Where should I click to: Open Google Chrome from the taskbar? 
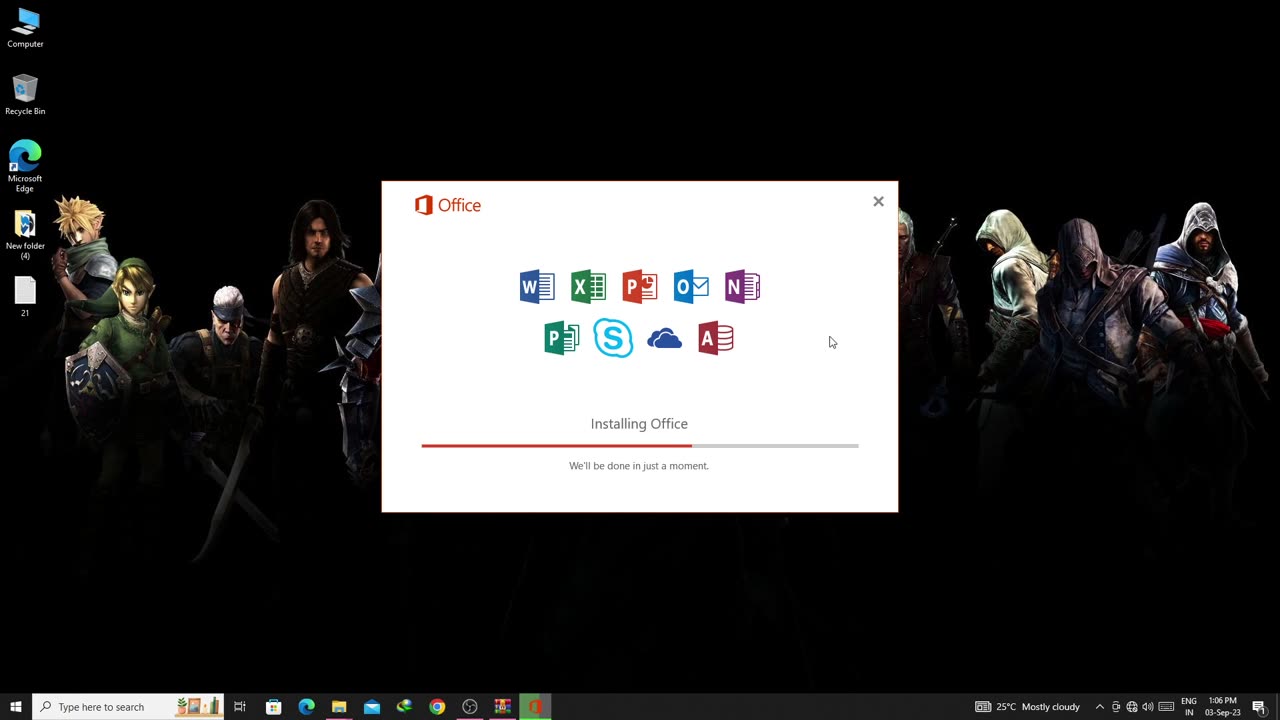[x=437, y=707]
